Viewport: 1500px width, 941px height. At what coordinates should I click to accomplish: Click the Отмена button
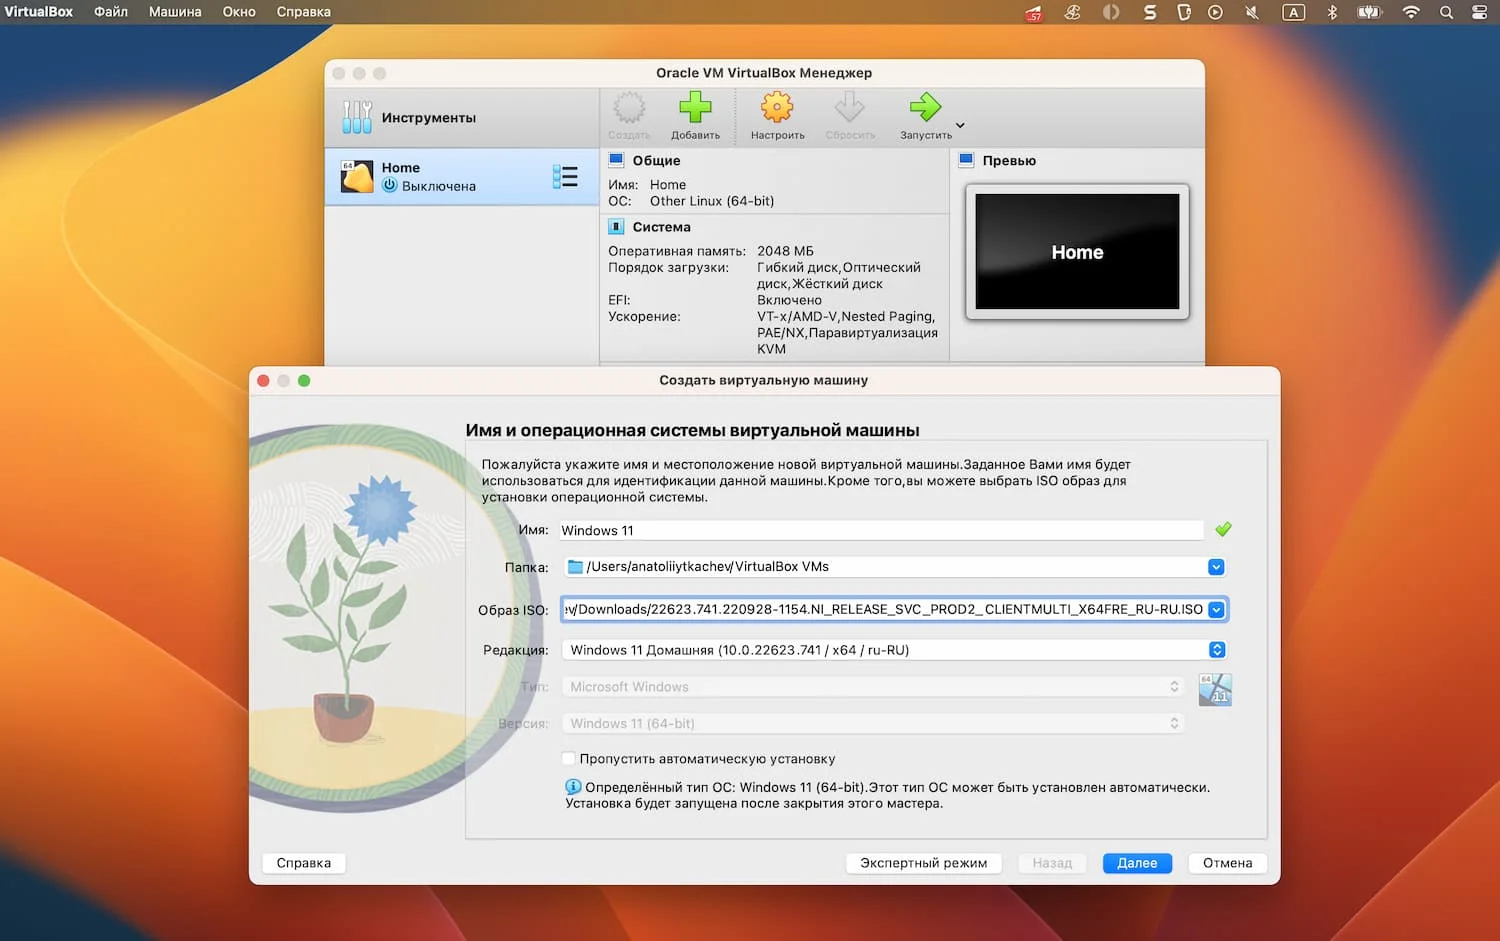[1227, 863]
